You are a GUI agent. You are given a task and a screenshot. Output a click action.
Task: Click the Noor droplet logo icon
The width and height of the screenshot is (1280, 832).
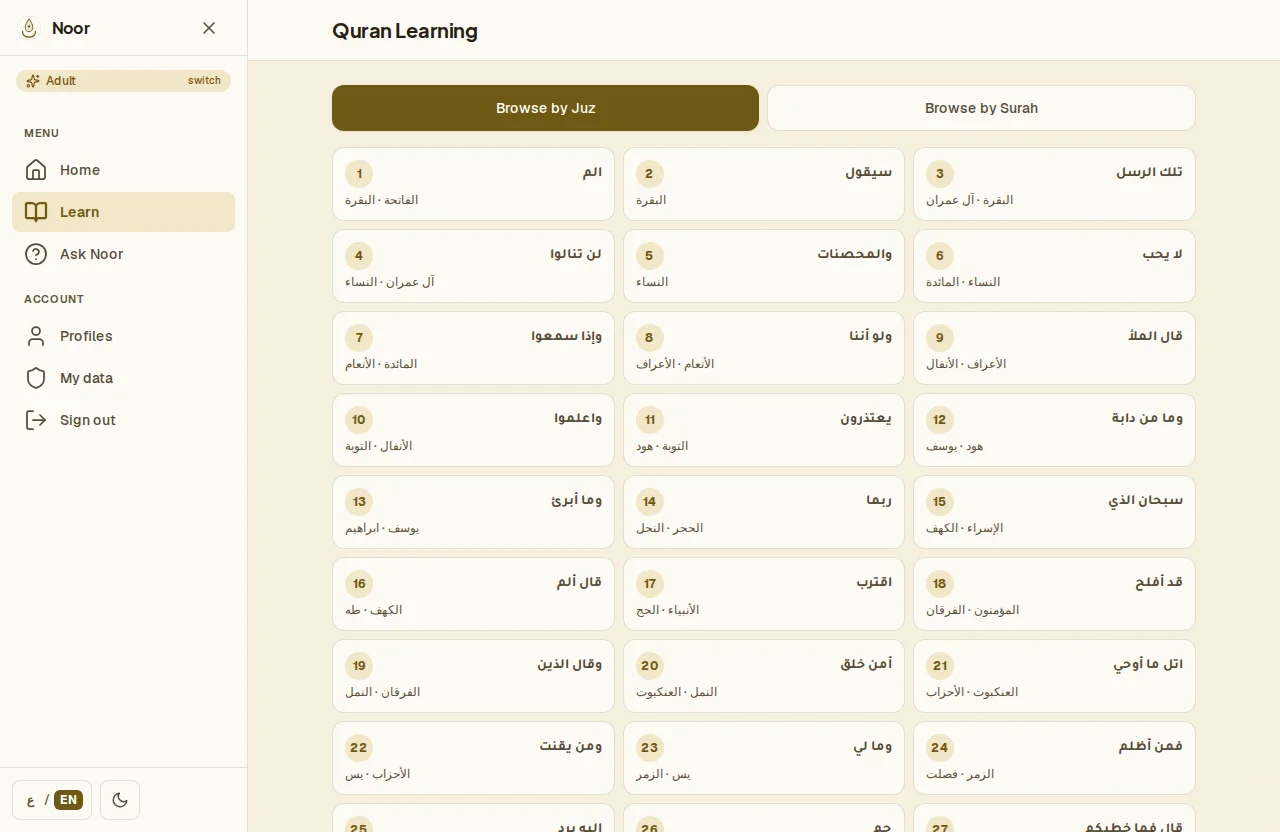(29, 28)
